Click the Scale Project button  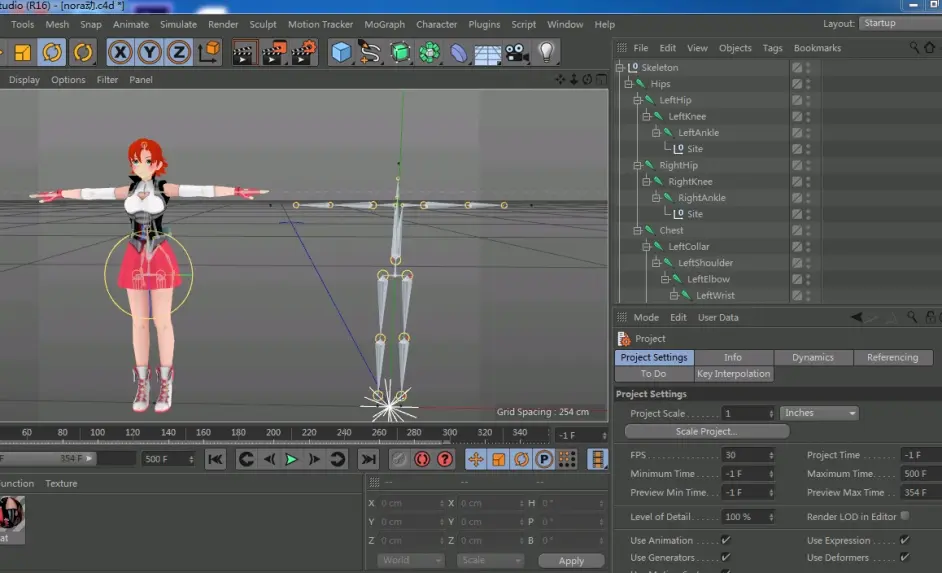click(706, 432)
